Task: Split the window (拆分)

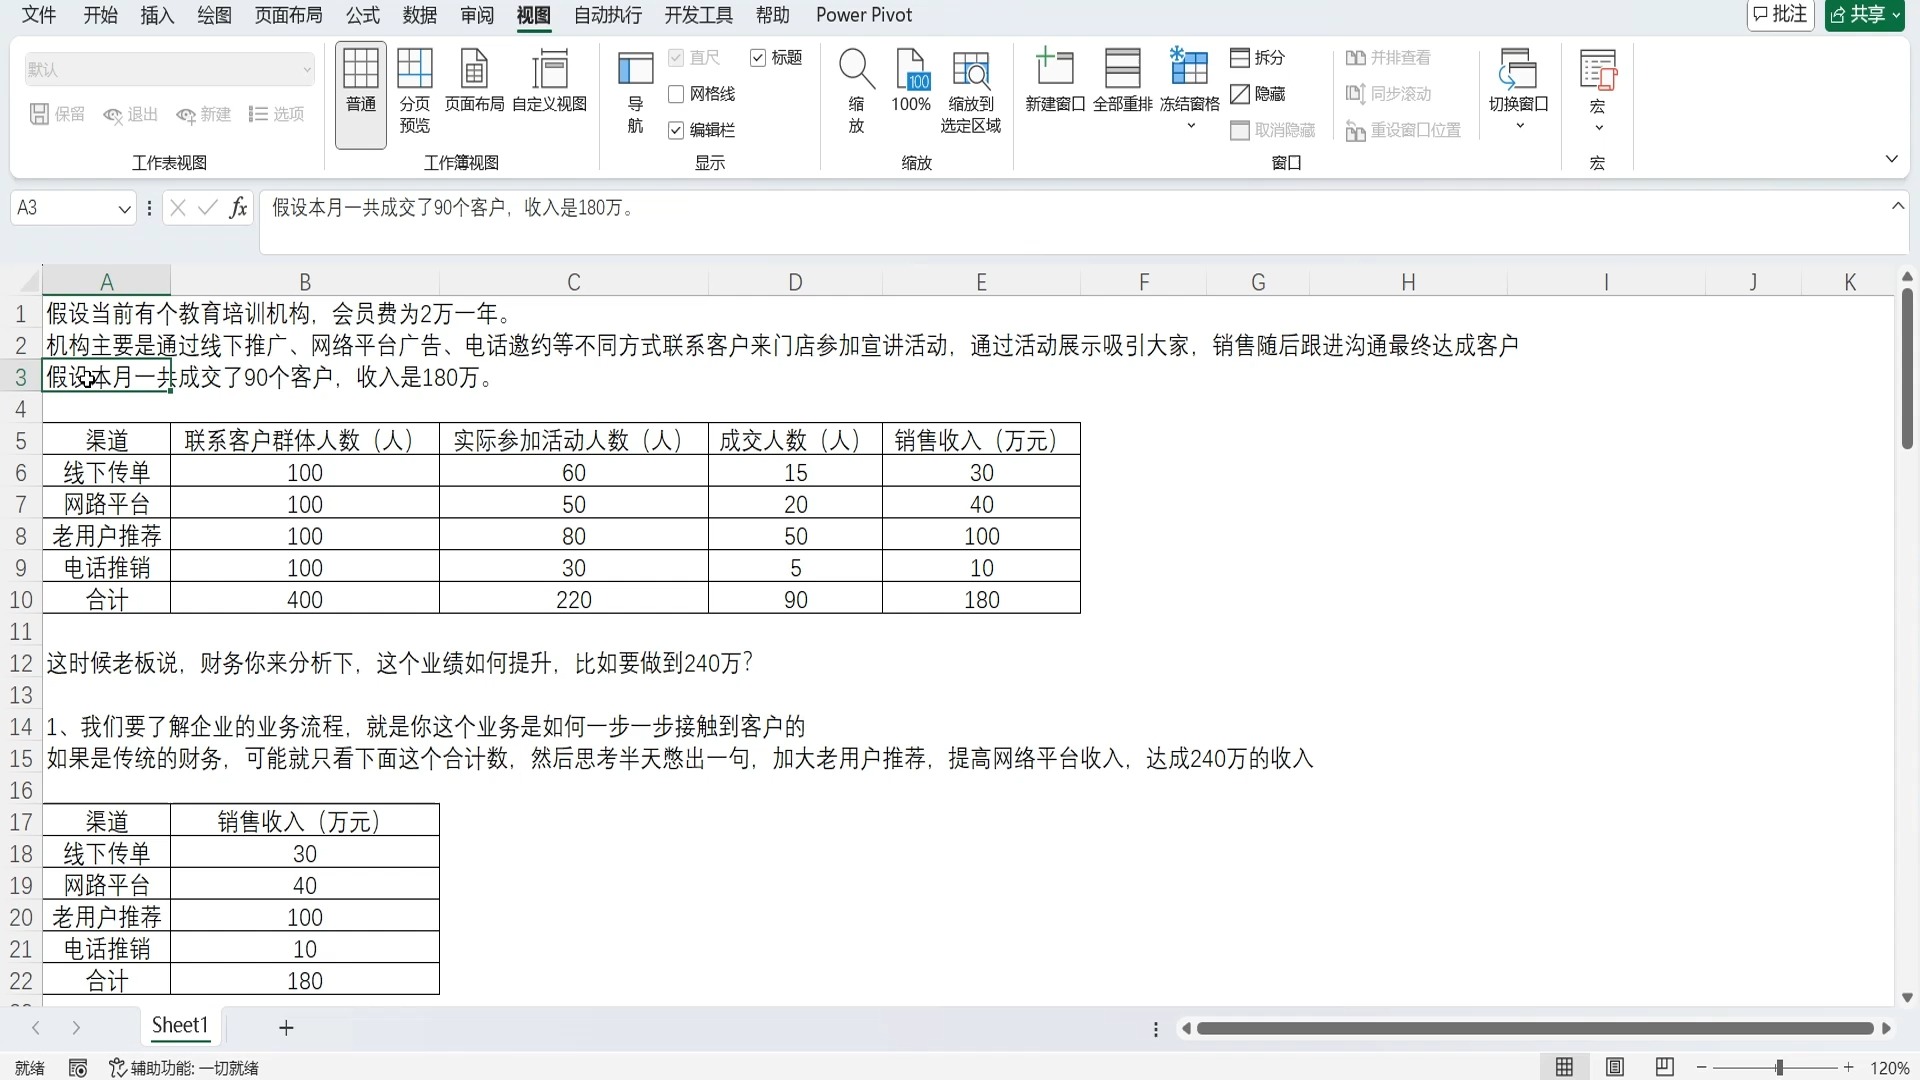Action: coord(1257,58)
